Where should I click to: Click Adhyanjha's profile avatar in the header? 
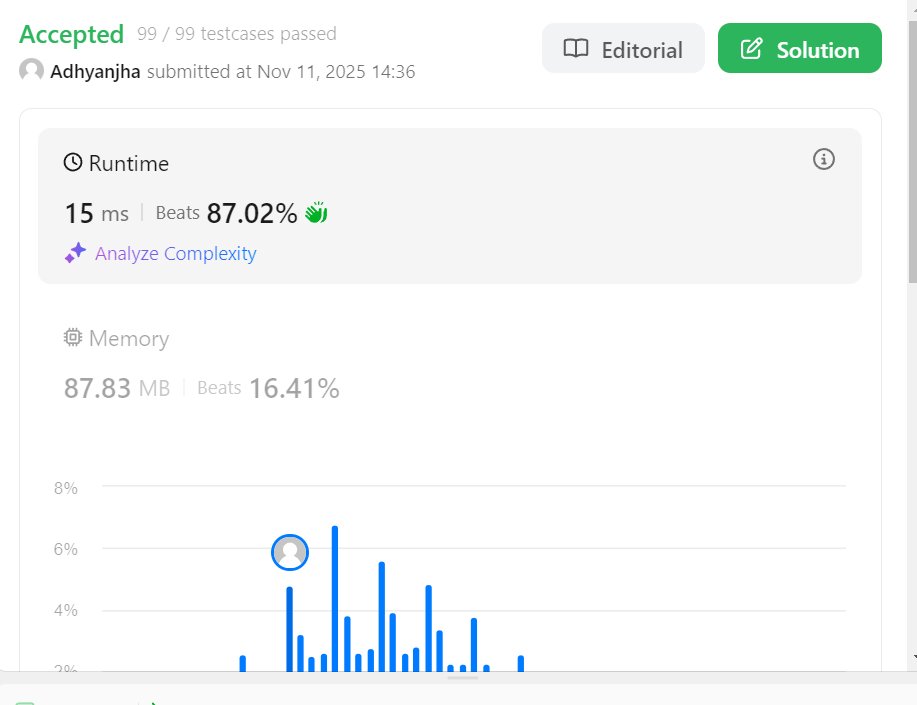[x=31, y=70]
